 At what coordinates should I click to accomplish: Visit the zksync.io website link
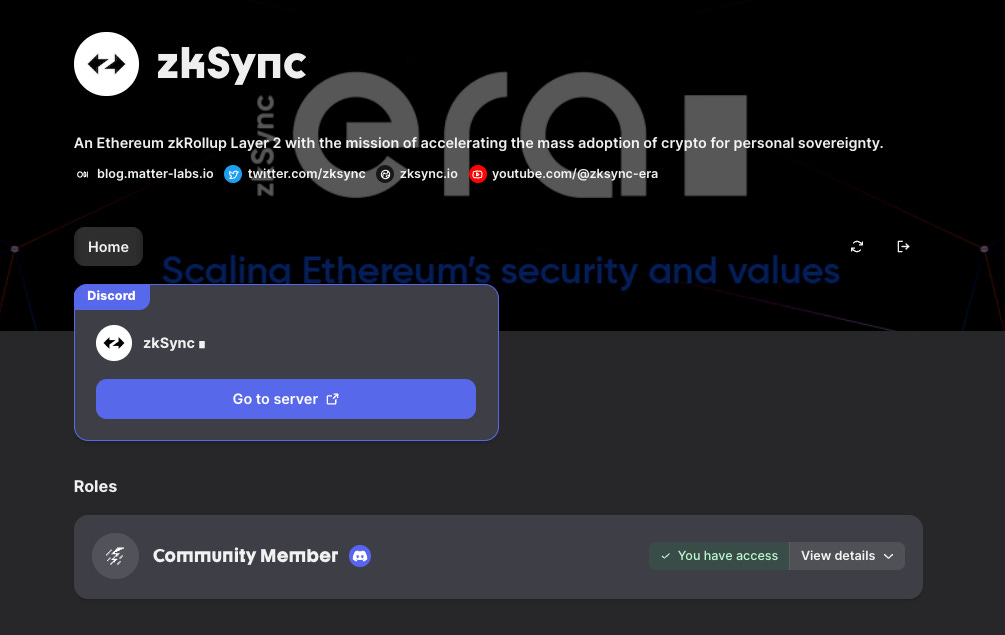click(429, 174)
